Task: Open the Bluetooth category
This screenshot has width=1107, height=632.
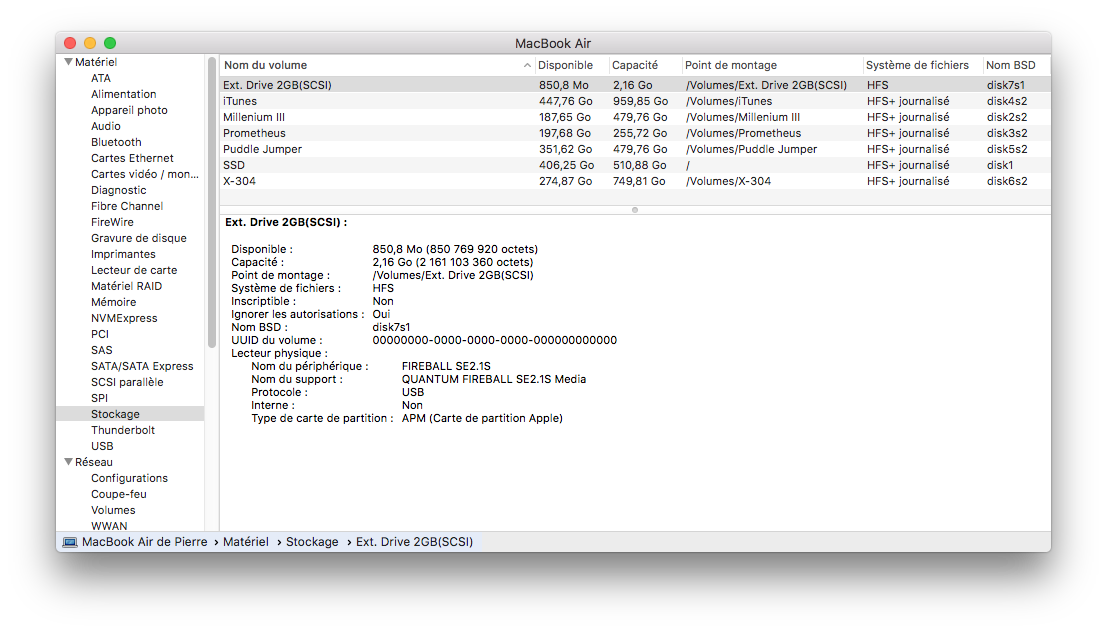Action: point(116,142)
